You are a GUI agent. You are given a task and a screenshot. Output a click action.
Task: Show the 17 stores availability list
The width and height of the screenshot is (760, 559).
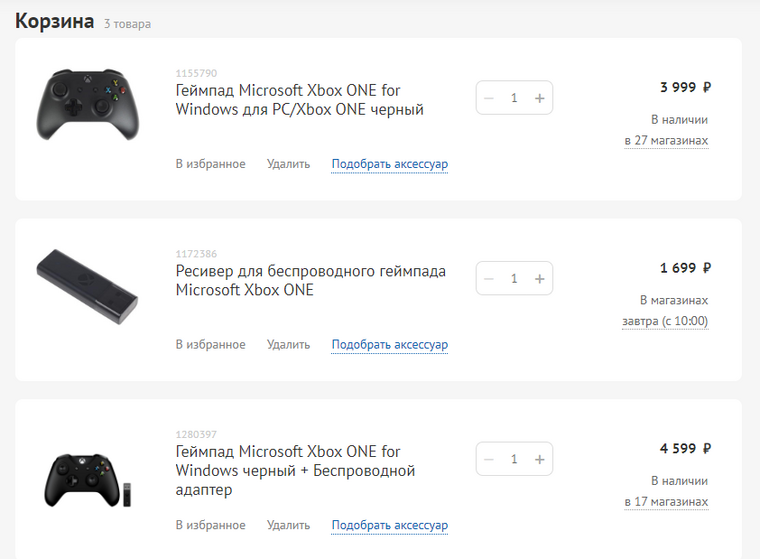pyautogui.click(x=666, y=501)
